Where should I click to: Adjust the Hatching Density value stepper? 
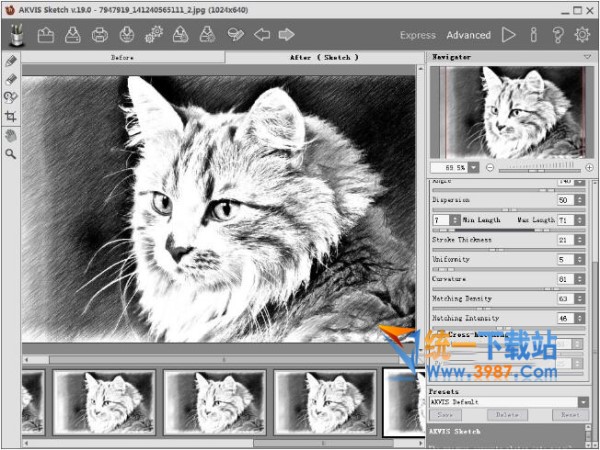point(580,299)
